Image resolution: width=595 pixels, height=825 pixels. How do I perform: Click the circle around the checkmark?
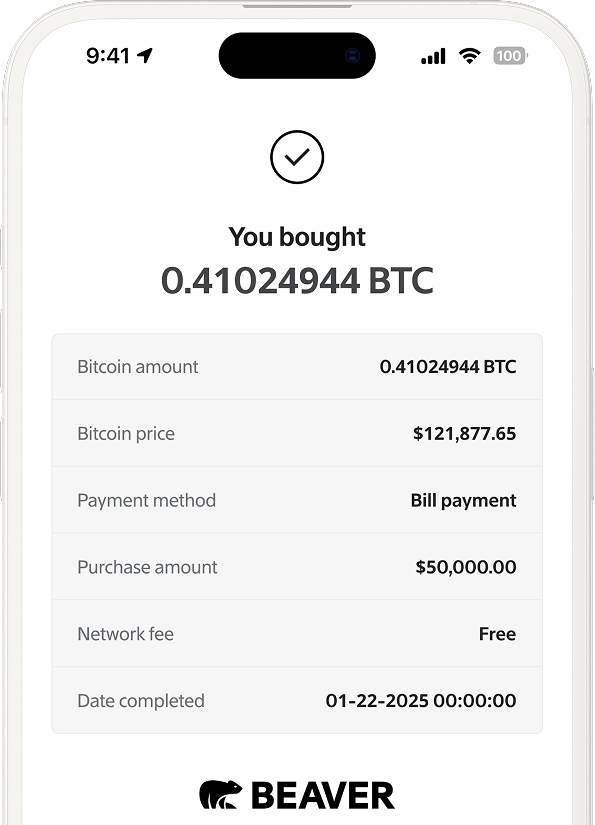(297, 157)
